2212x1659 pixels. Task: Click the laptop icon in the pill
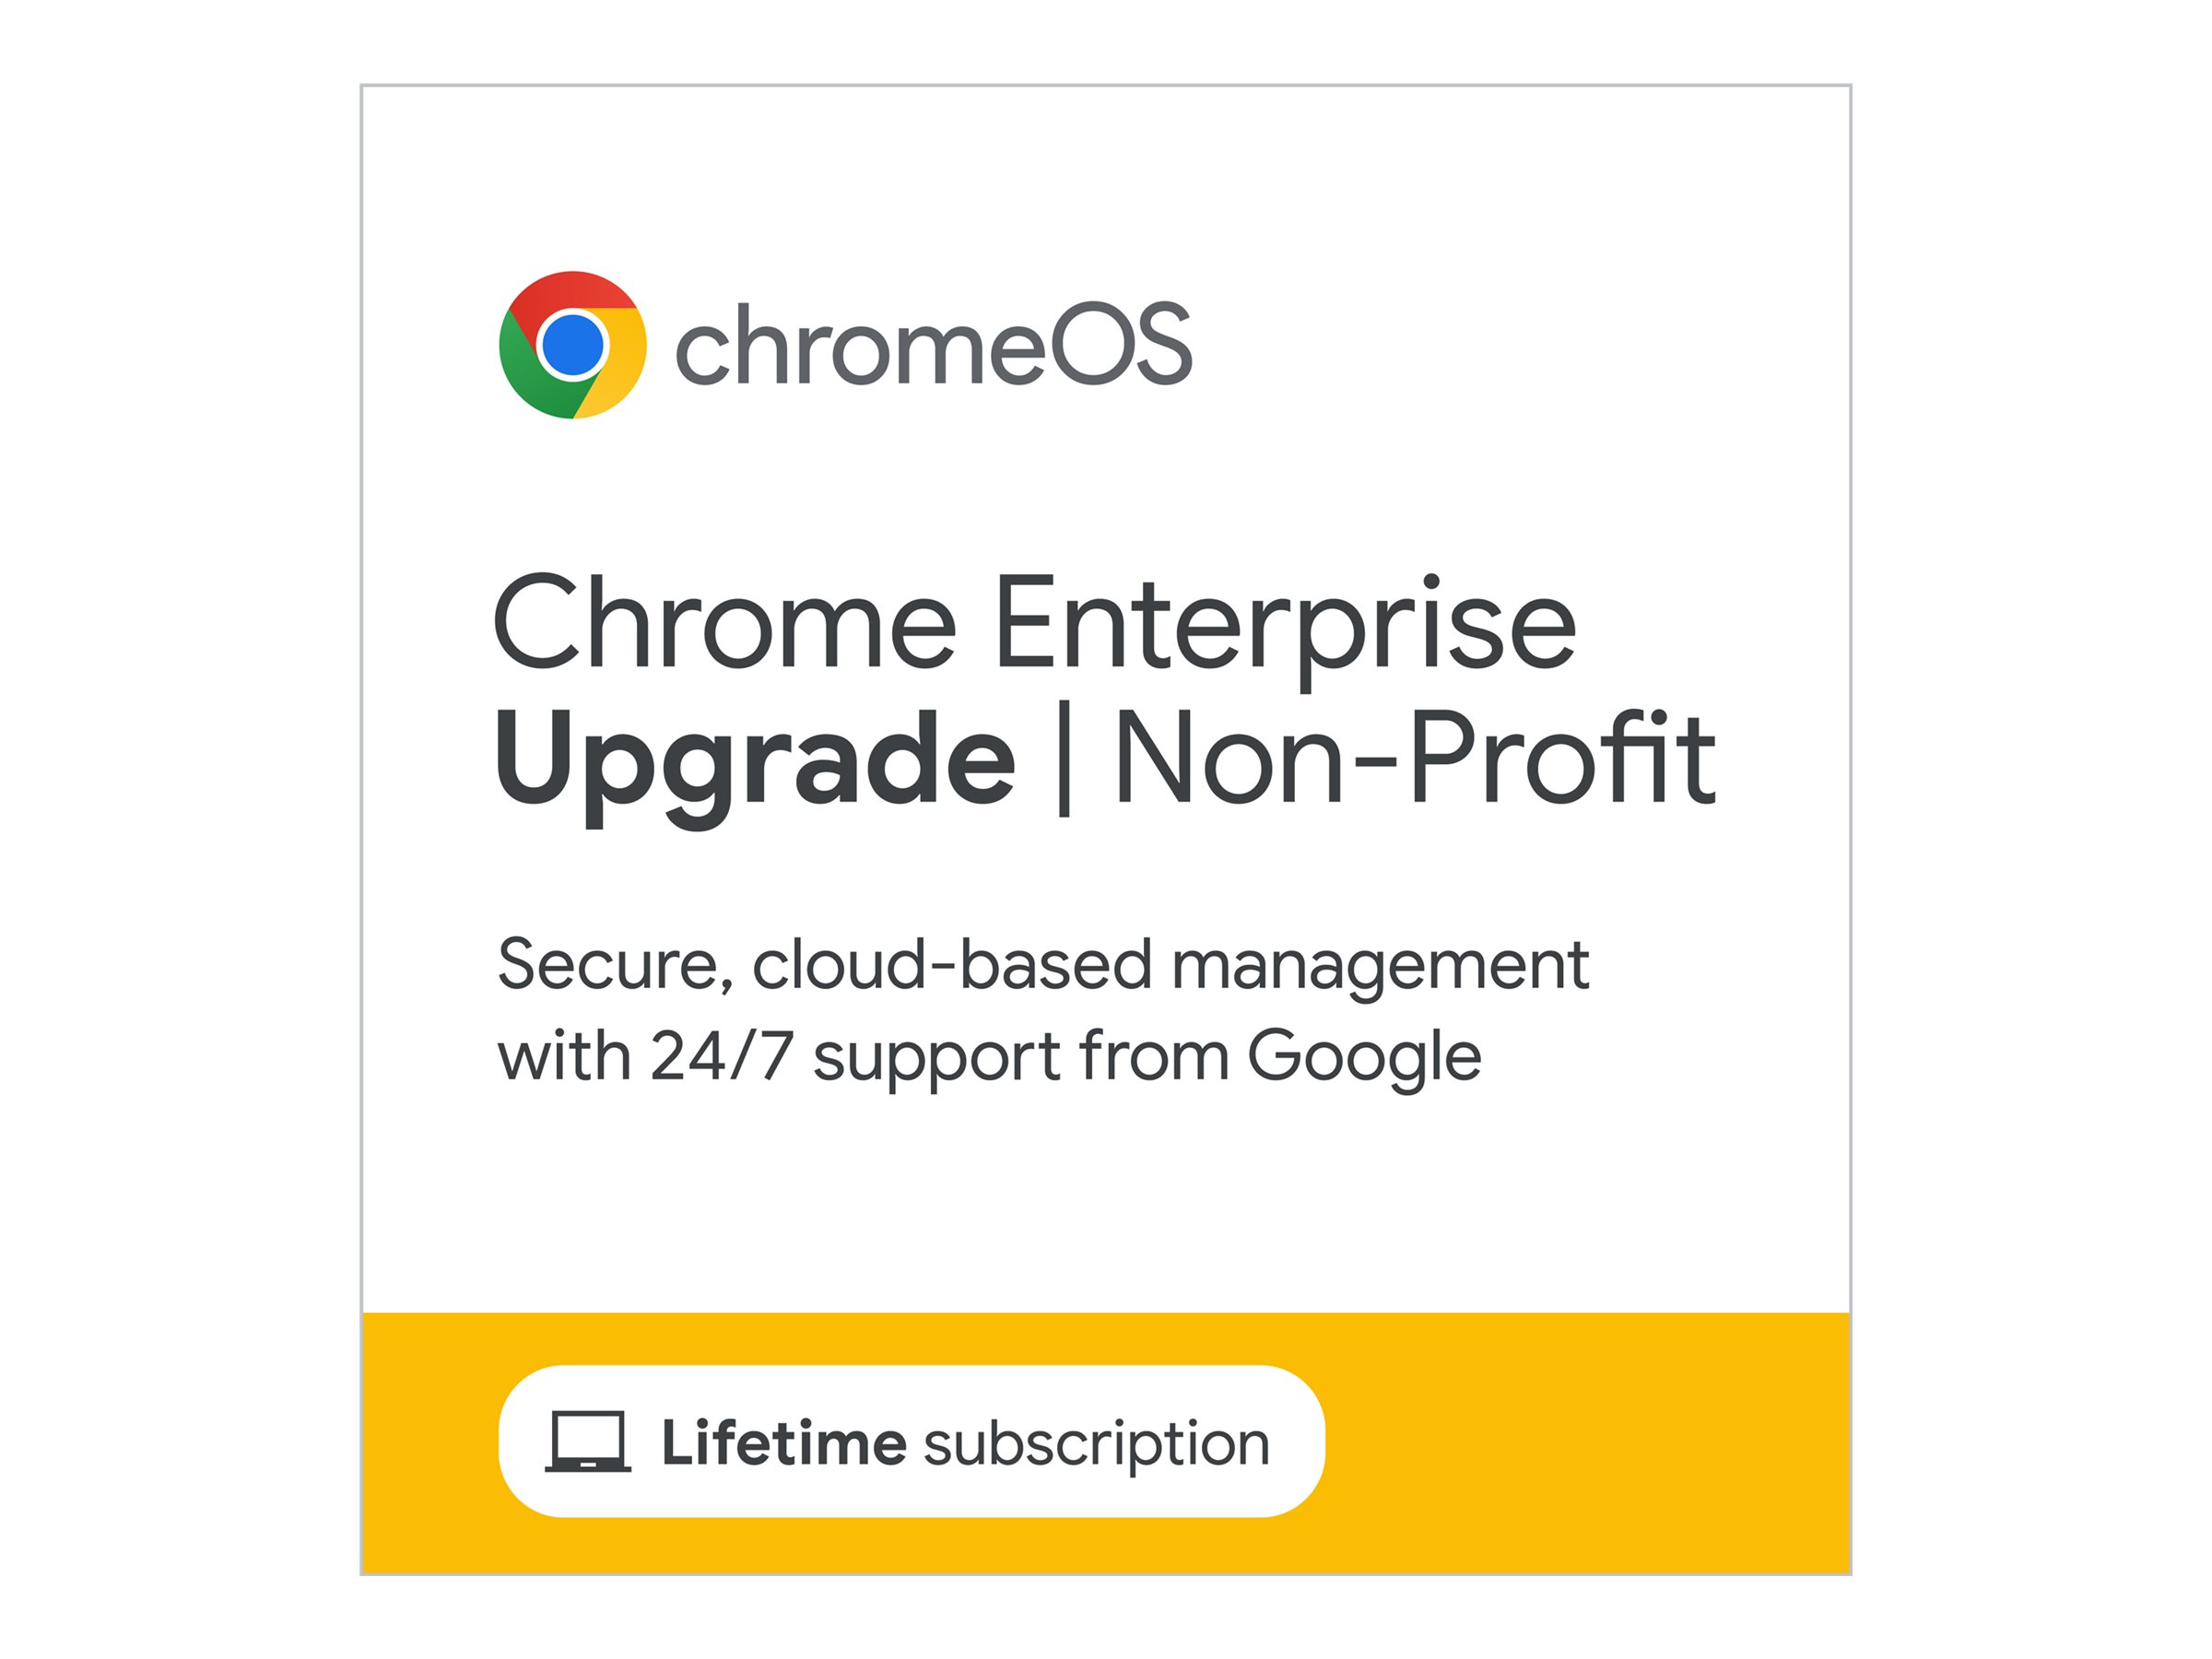588,1442
